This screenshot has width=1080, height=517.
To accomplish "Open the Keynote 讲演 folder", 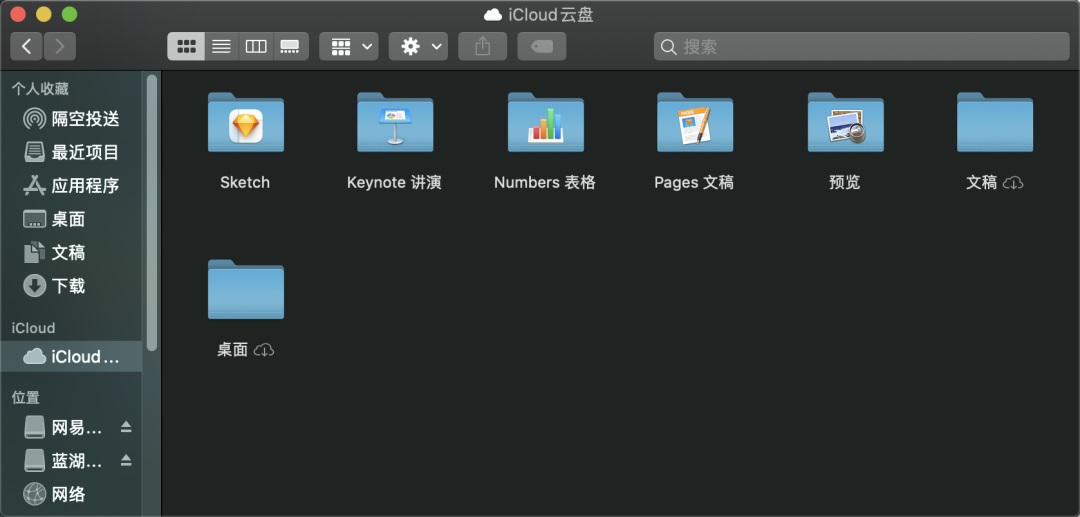I will tap(395, 122).
